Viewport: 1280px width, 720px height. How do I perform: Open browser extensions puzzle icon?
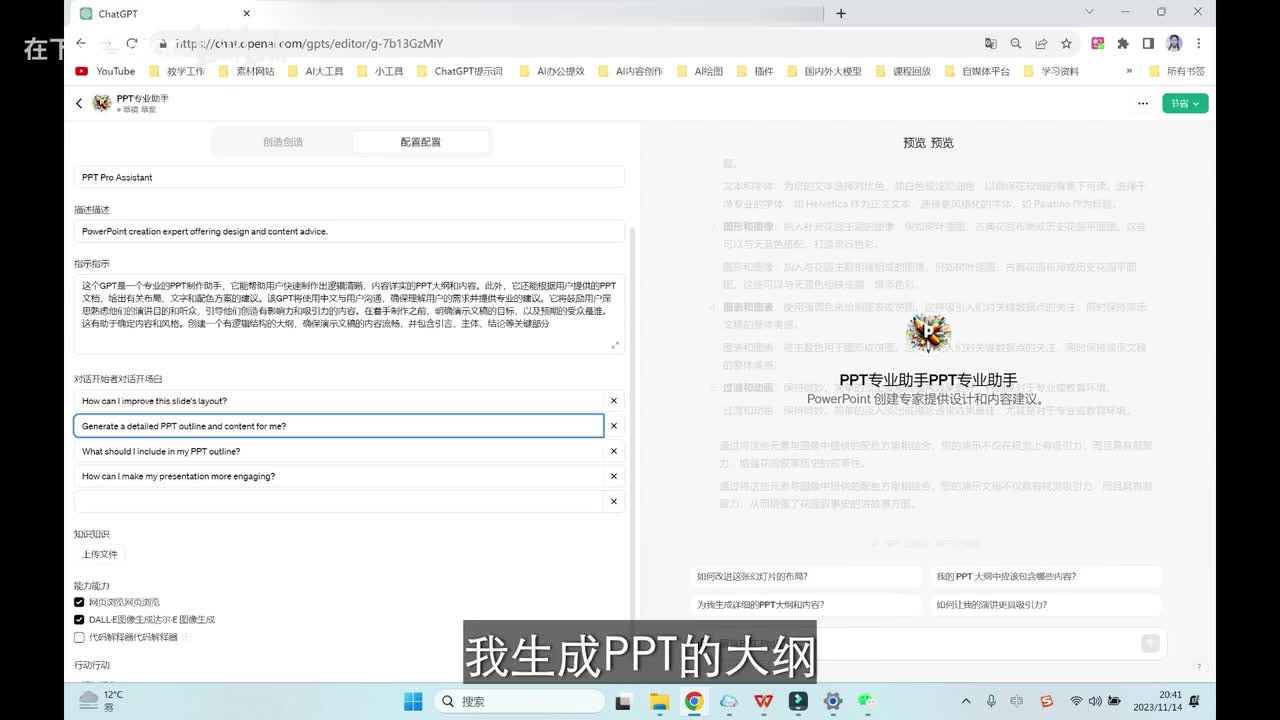pyautogui.click(x=1122, y=43)
